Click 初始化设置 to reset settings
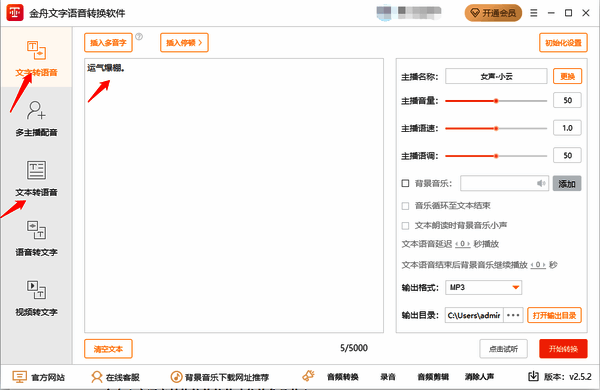Viewport: 600px width, 390px height. 563,42
